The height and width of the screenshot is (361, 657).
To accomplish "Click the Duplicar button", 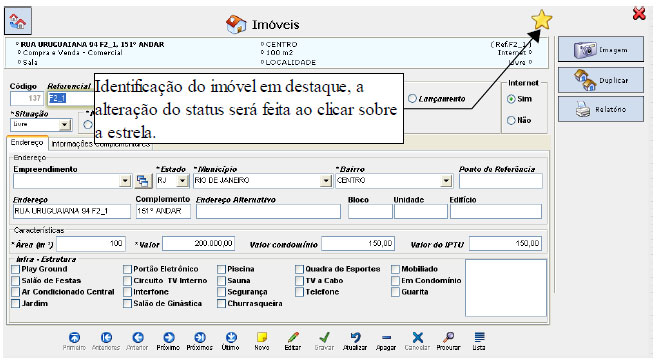I will (601, 80).
